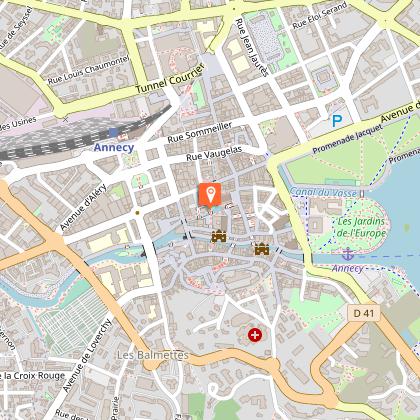
Task: Select the Promenade Jacquet label
Action: 347,139
